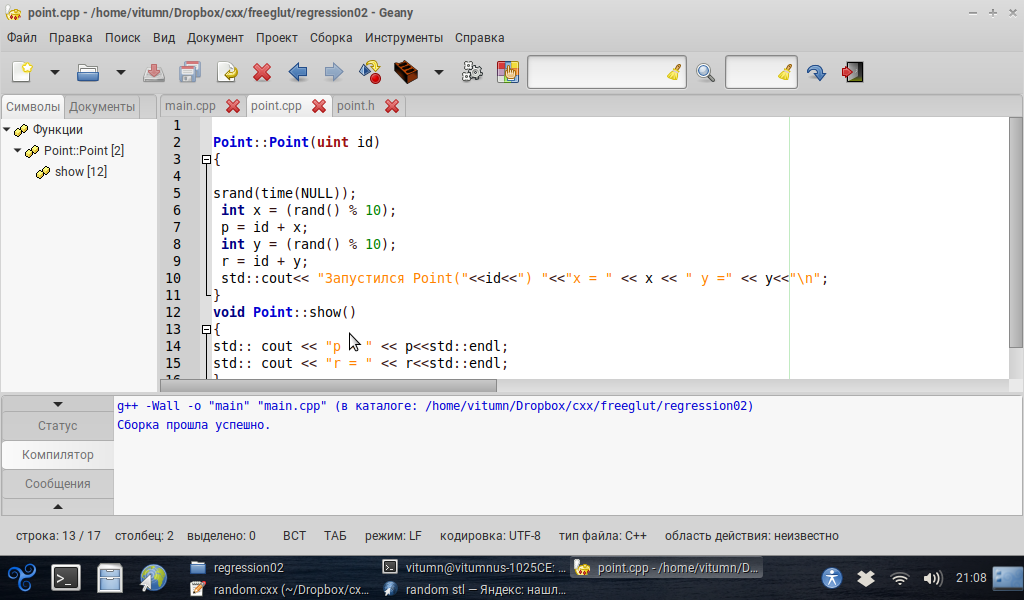Viewport: 1024px width, 600px height.
Task: Jump to entered line arrow icon
Action: (x=816, y=72)
